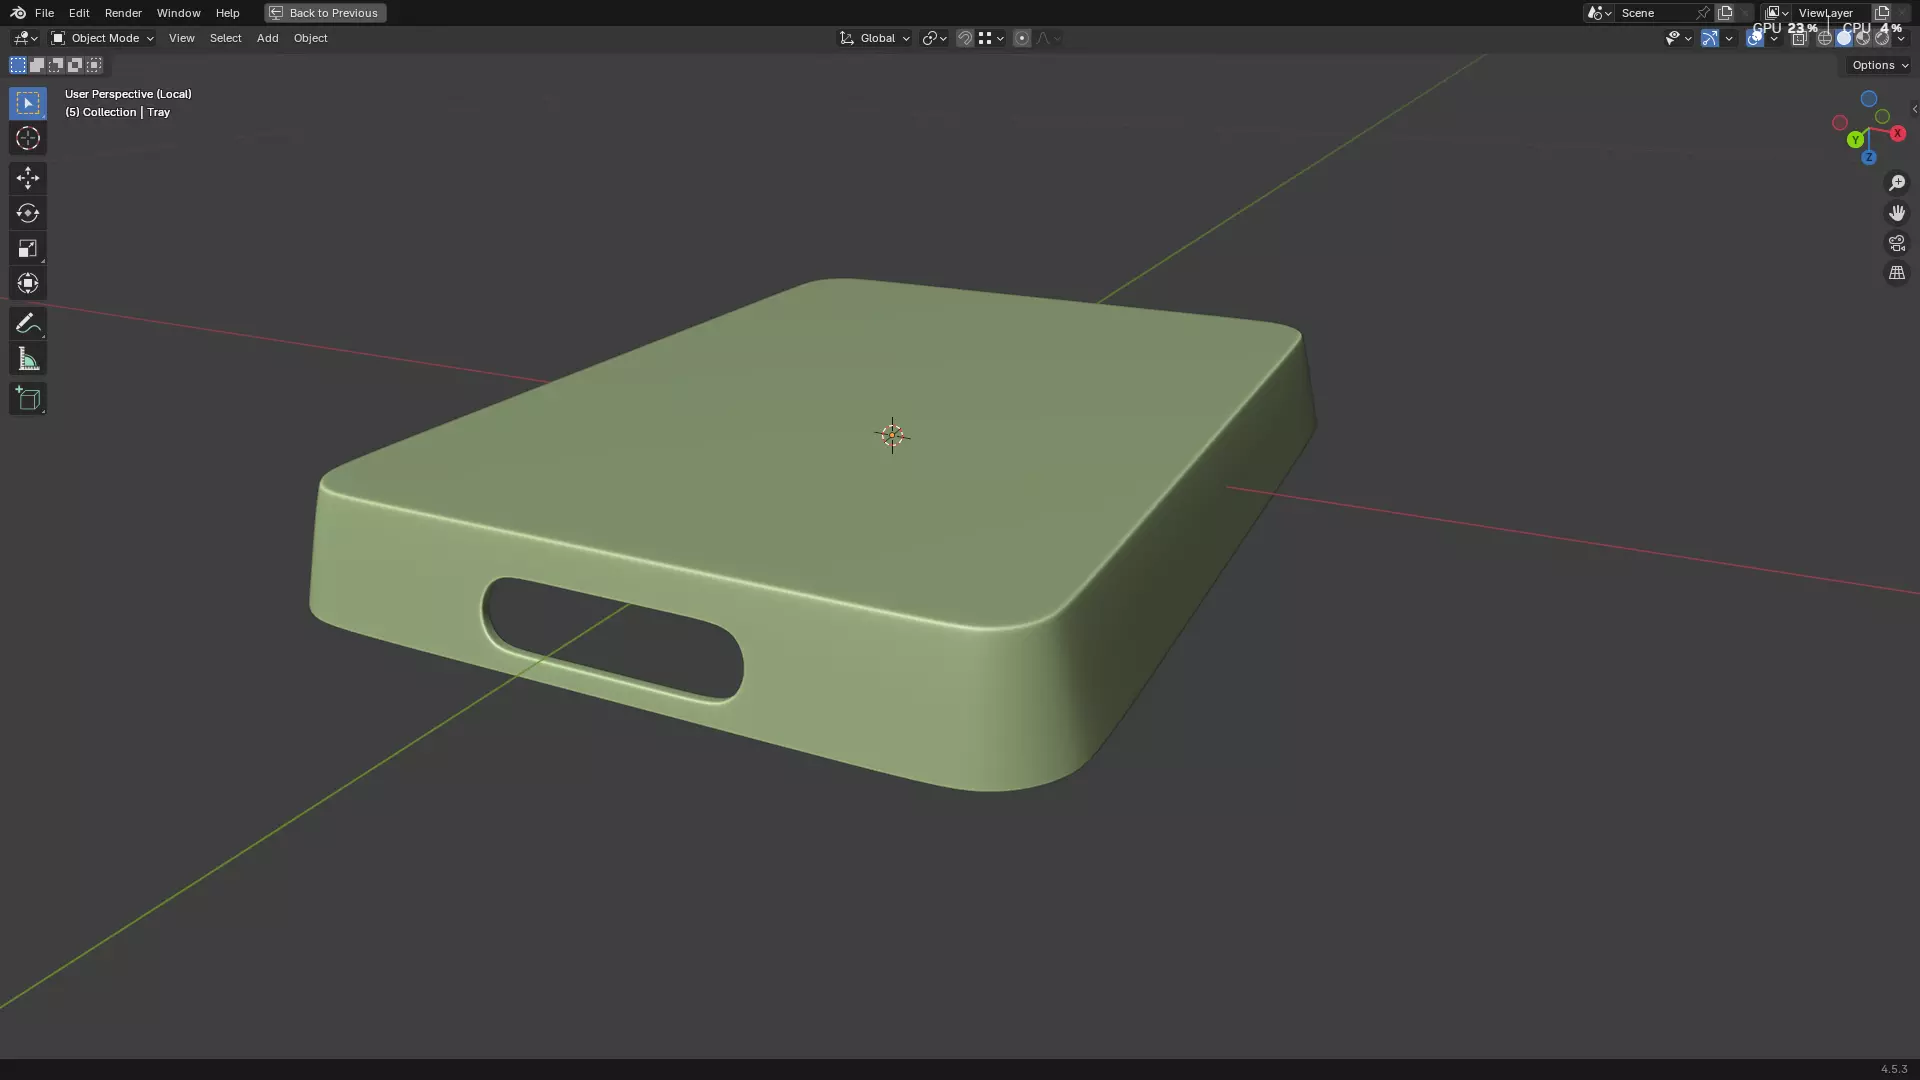Viewport: 1920px width, 1080px height.
Task: Open the editor type dropdown
Action: (25, 38)
